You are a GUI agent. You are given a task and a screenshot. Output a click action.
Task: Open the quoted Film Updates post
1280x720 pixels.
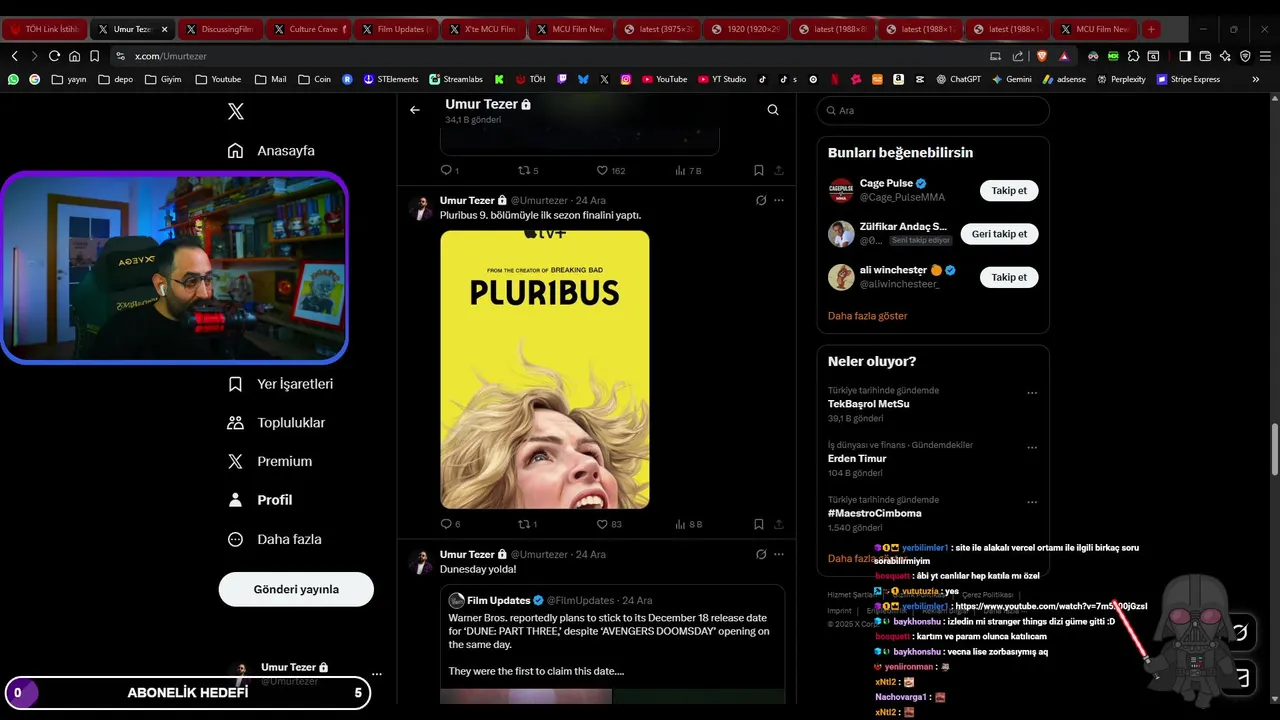[x=612, y=643]
